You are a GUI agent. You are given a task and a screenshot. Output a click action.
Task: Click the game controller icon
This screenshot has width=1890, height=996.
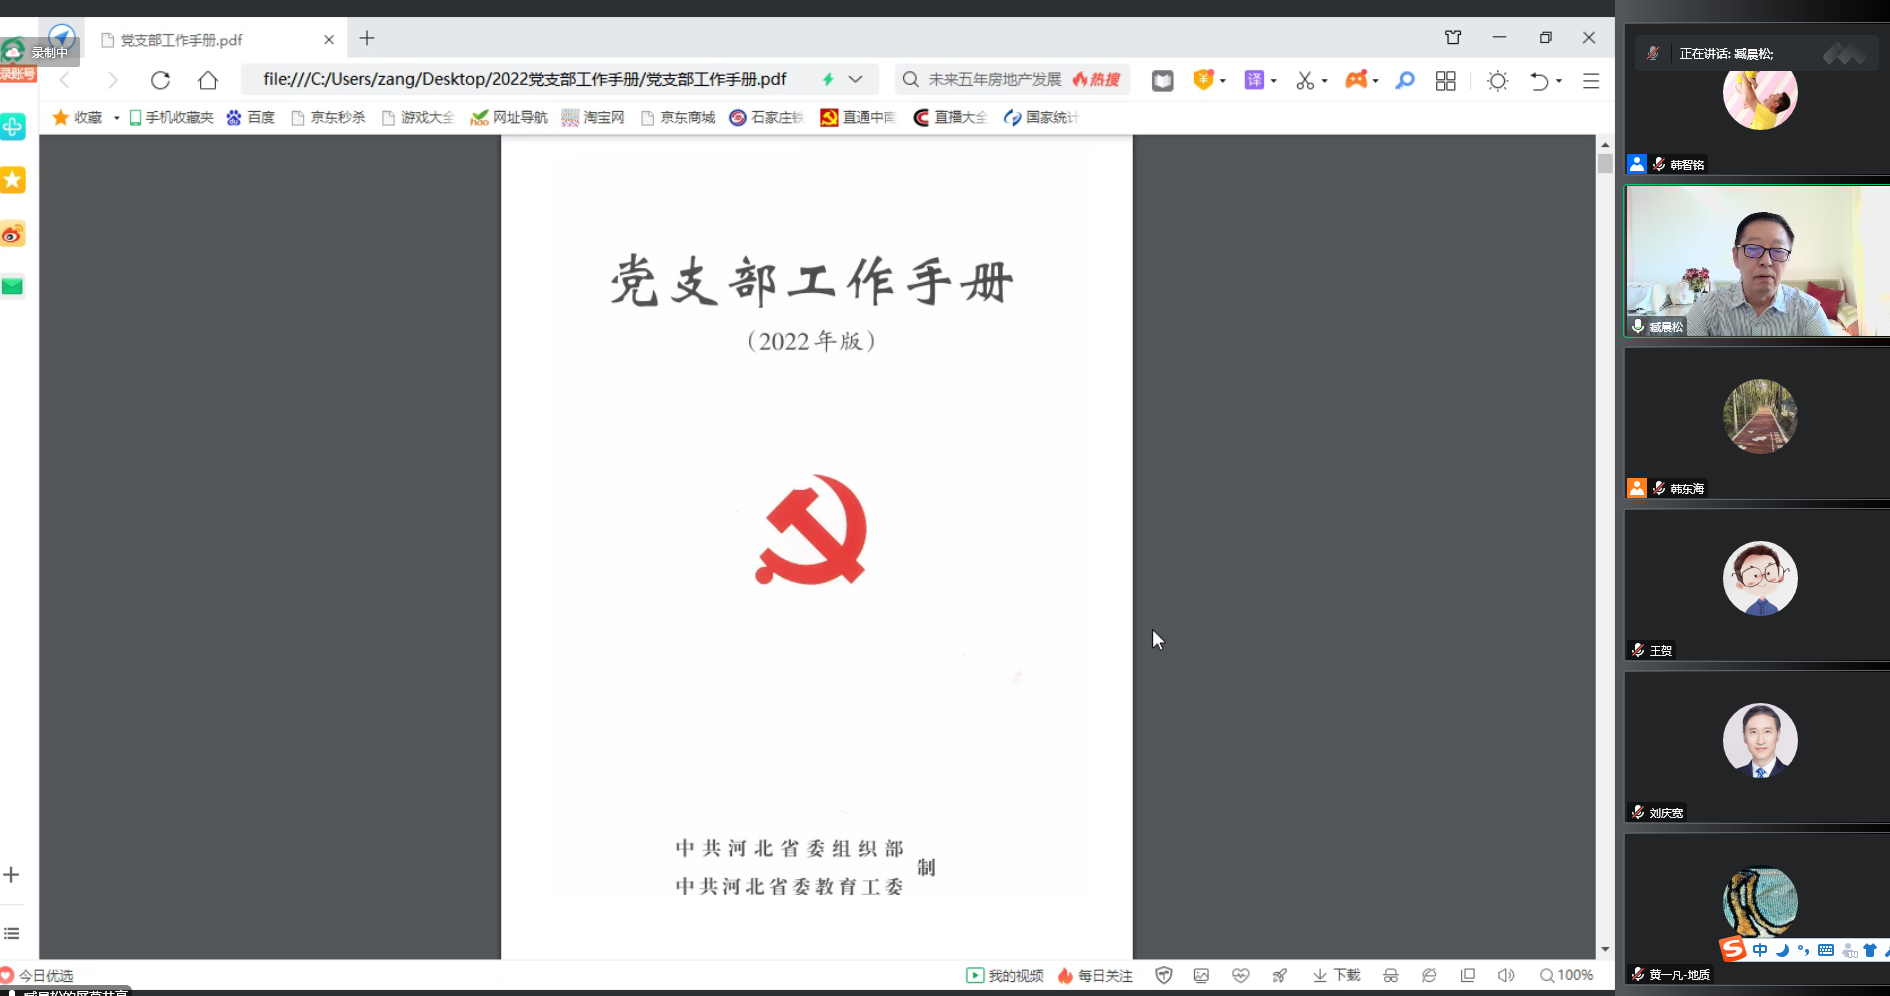tap(1356, 80)
